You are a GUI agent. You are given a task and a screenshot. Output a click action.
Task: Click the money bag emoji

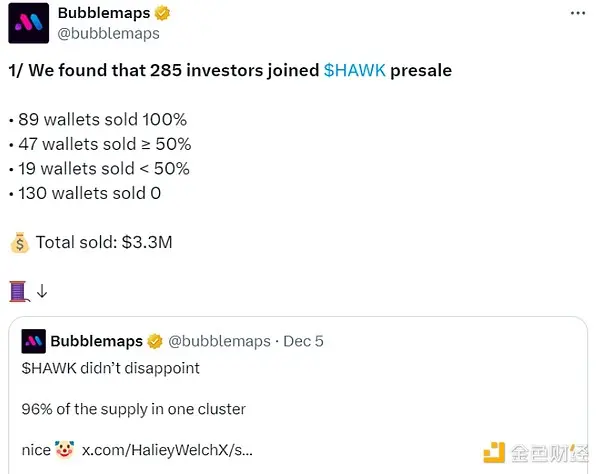click(x=19, y=242)
